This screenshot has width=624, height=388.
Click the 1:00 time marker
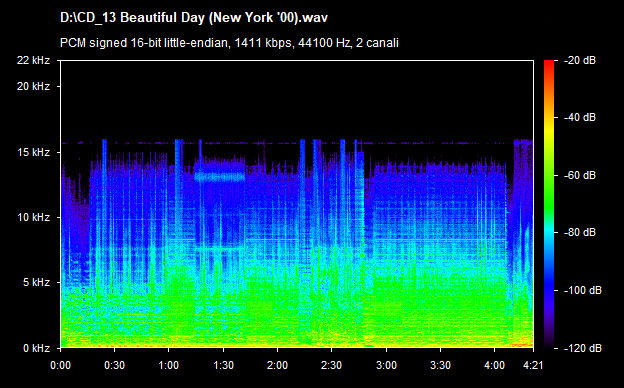pos(169,365)
